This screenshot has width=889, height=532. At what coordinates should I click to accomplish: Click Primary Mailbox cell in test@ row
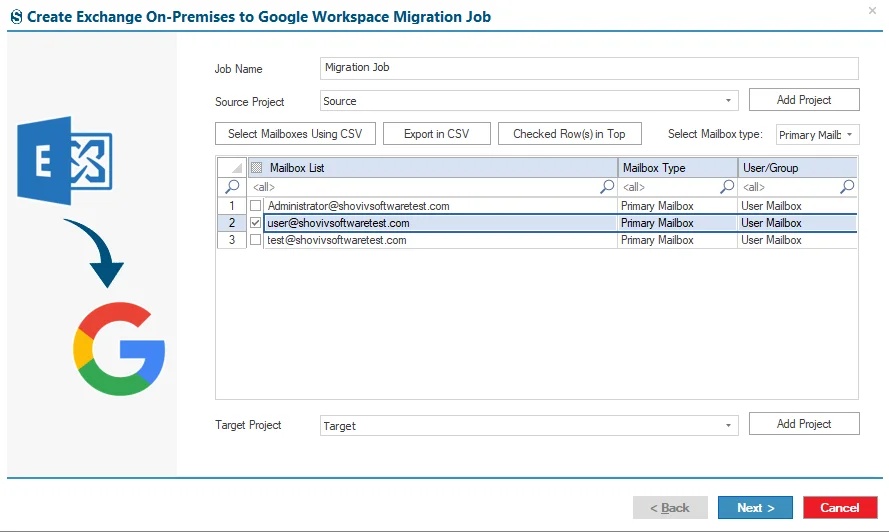pyautogui.click(x=677, y=240)
